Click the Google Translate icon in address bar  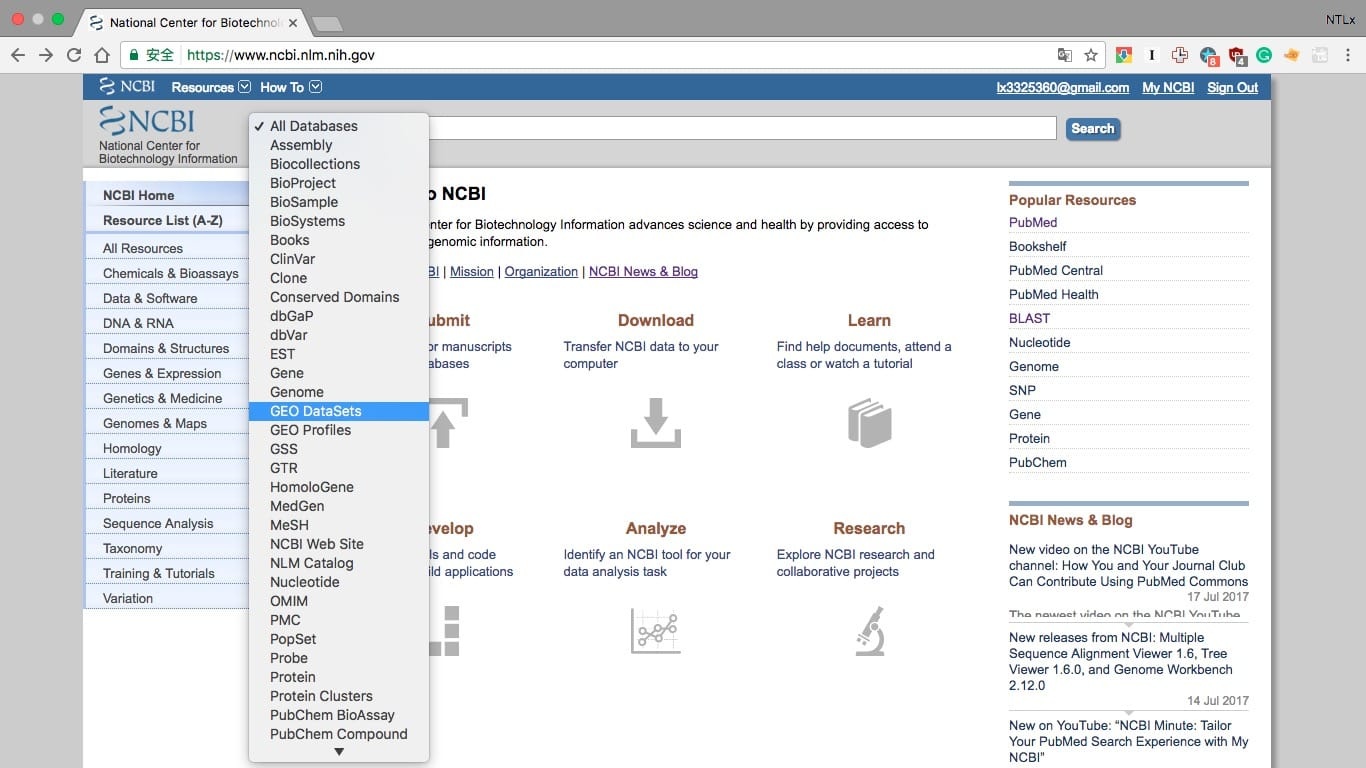[x=1065, y=55]
